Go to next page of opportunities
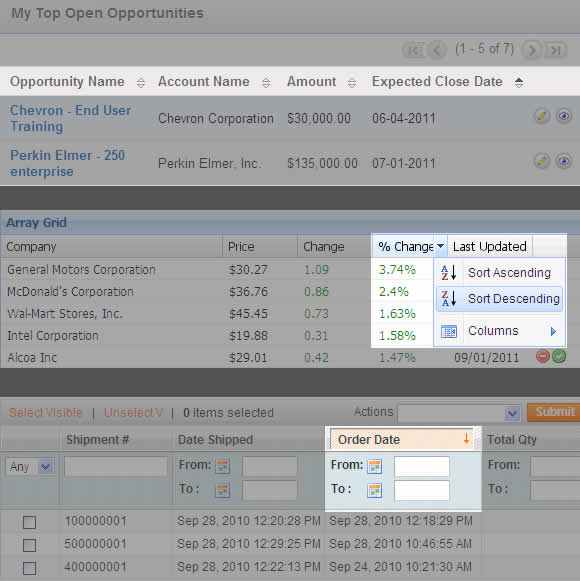 (x=532, y=50)
